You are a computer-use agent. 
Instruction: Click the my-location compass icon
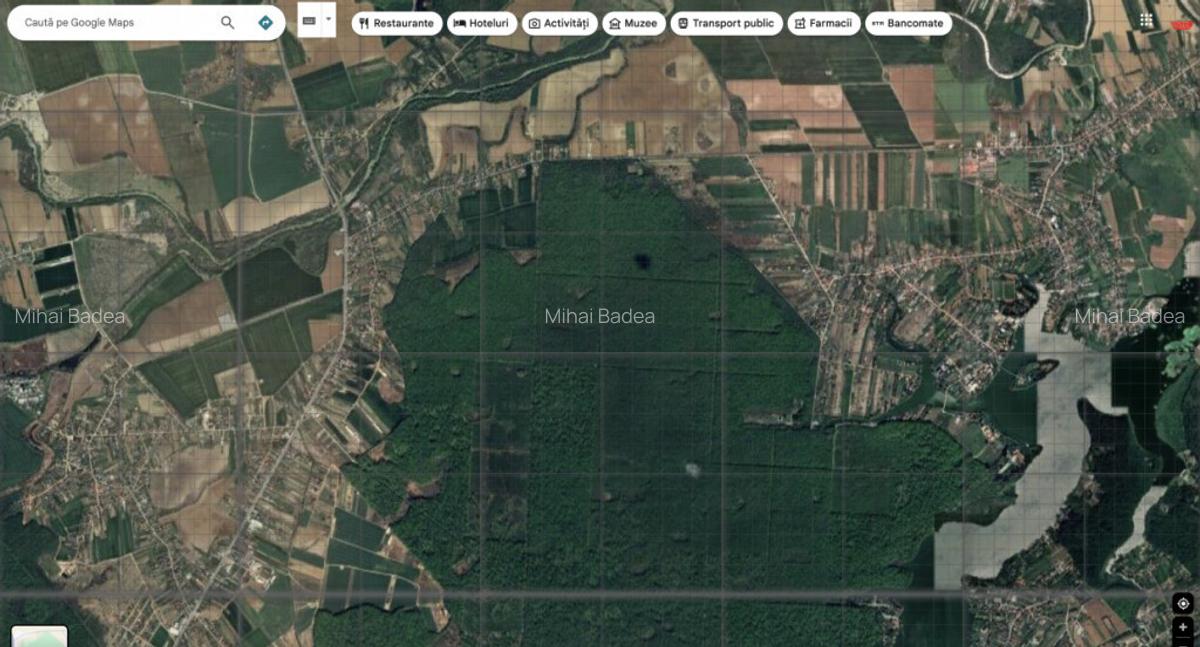click(1184, 604)
